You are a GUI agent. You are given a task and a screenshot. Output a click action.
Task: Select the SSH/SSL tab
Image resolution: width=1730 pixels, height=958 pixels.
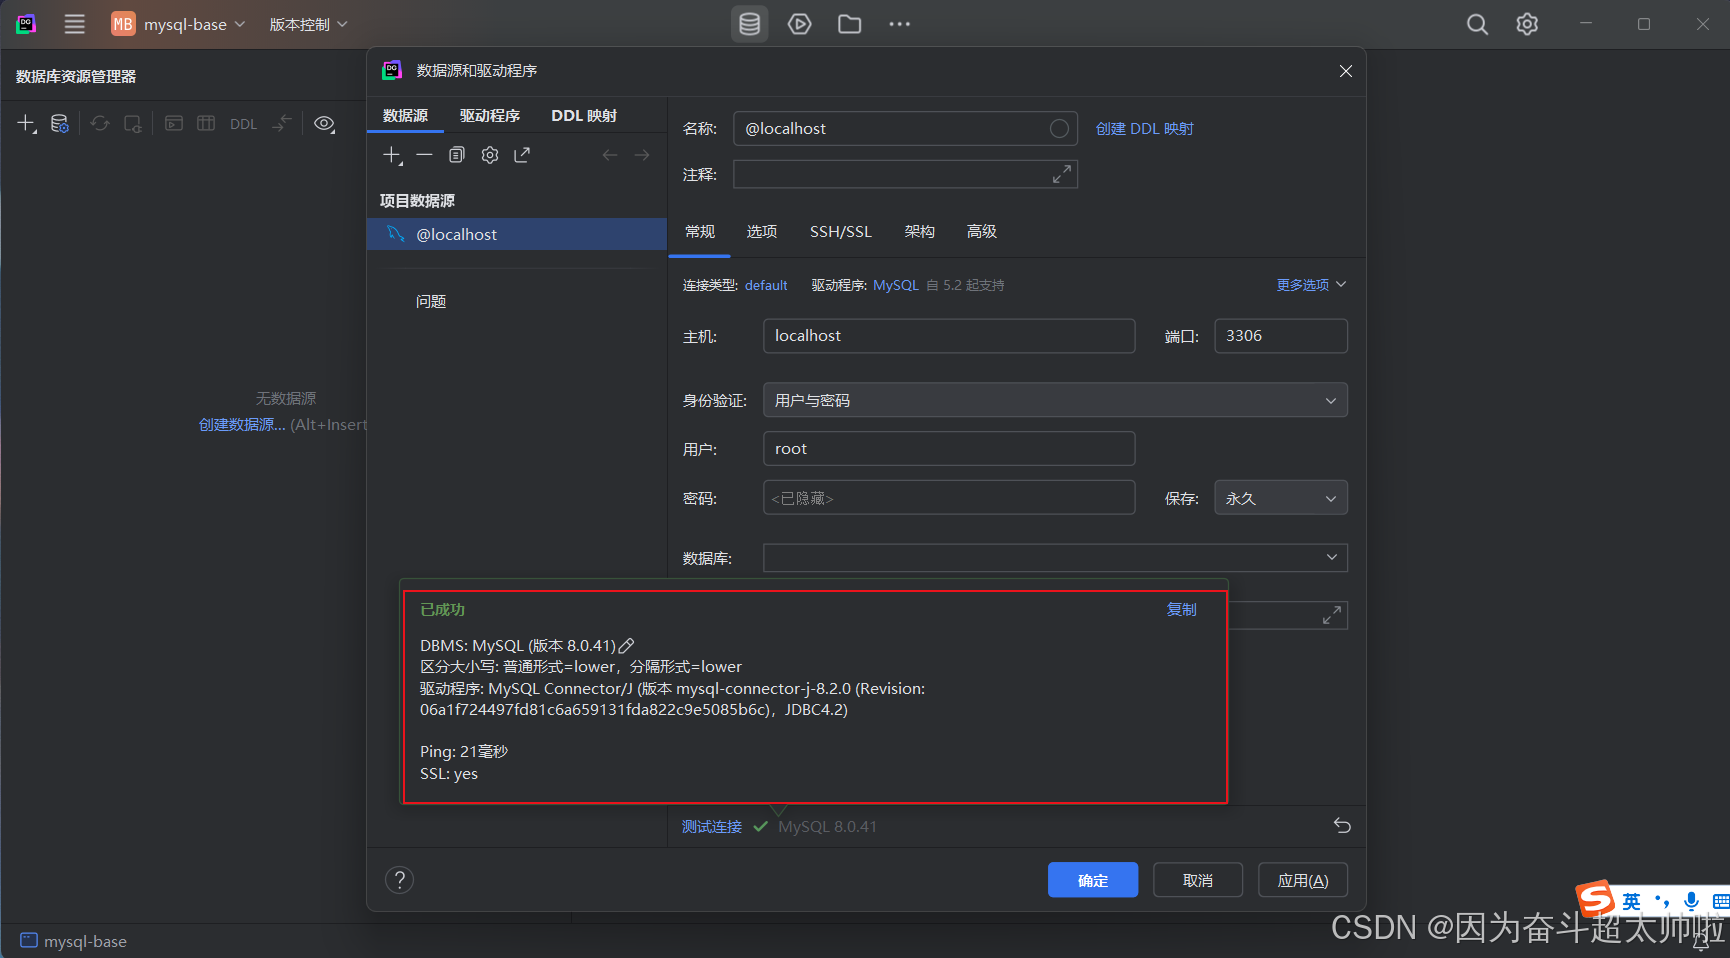click(x=841, y=232)
